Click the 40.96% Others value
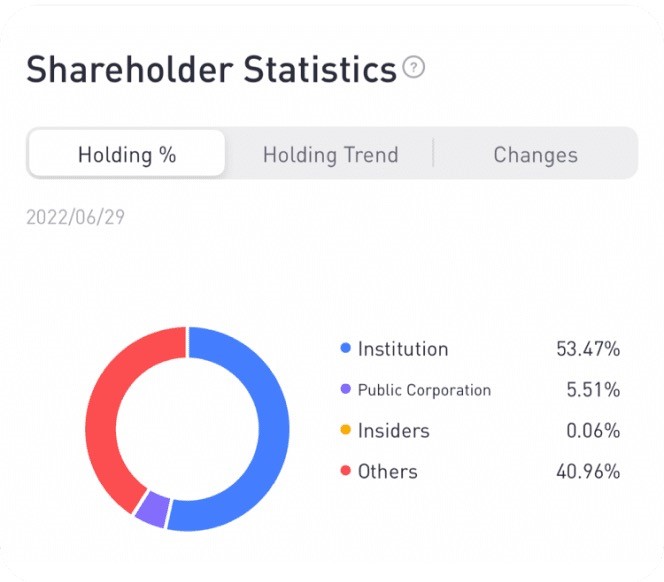 588,471
